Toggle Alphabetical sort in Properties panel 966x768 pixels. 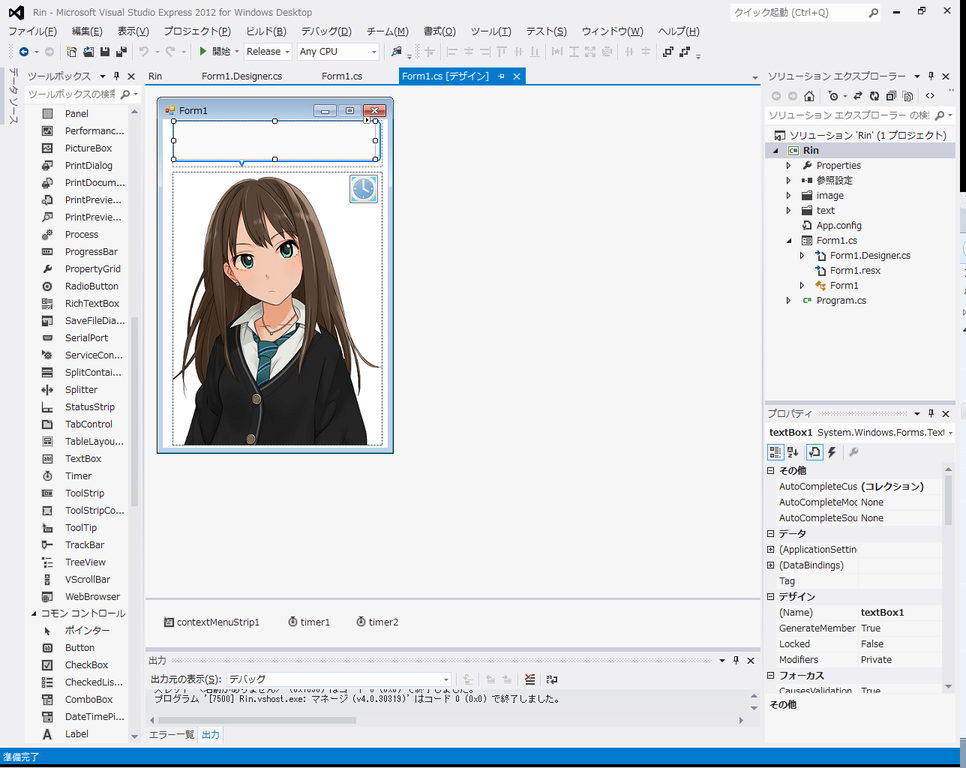pyautogui.click(x=793, y=452)
